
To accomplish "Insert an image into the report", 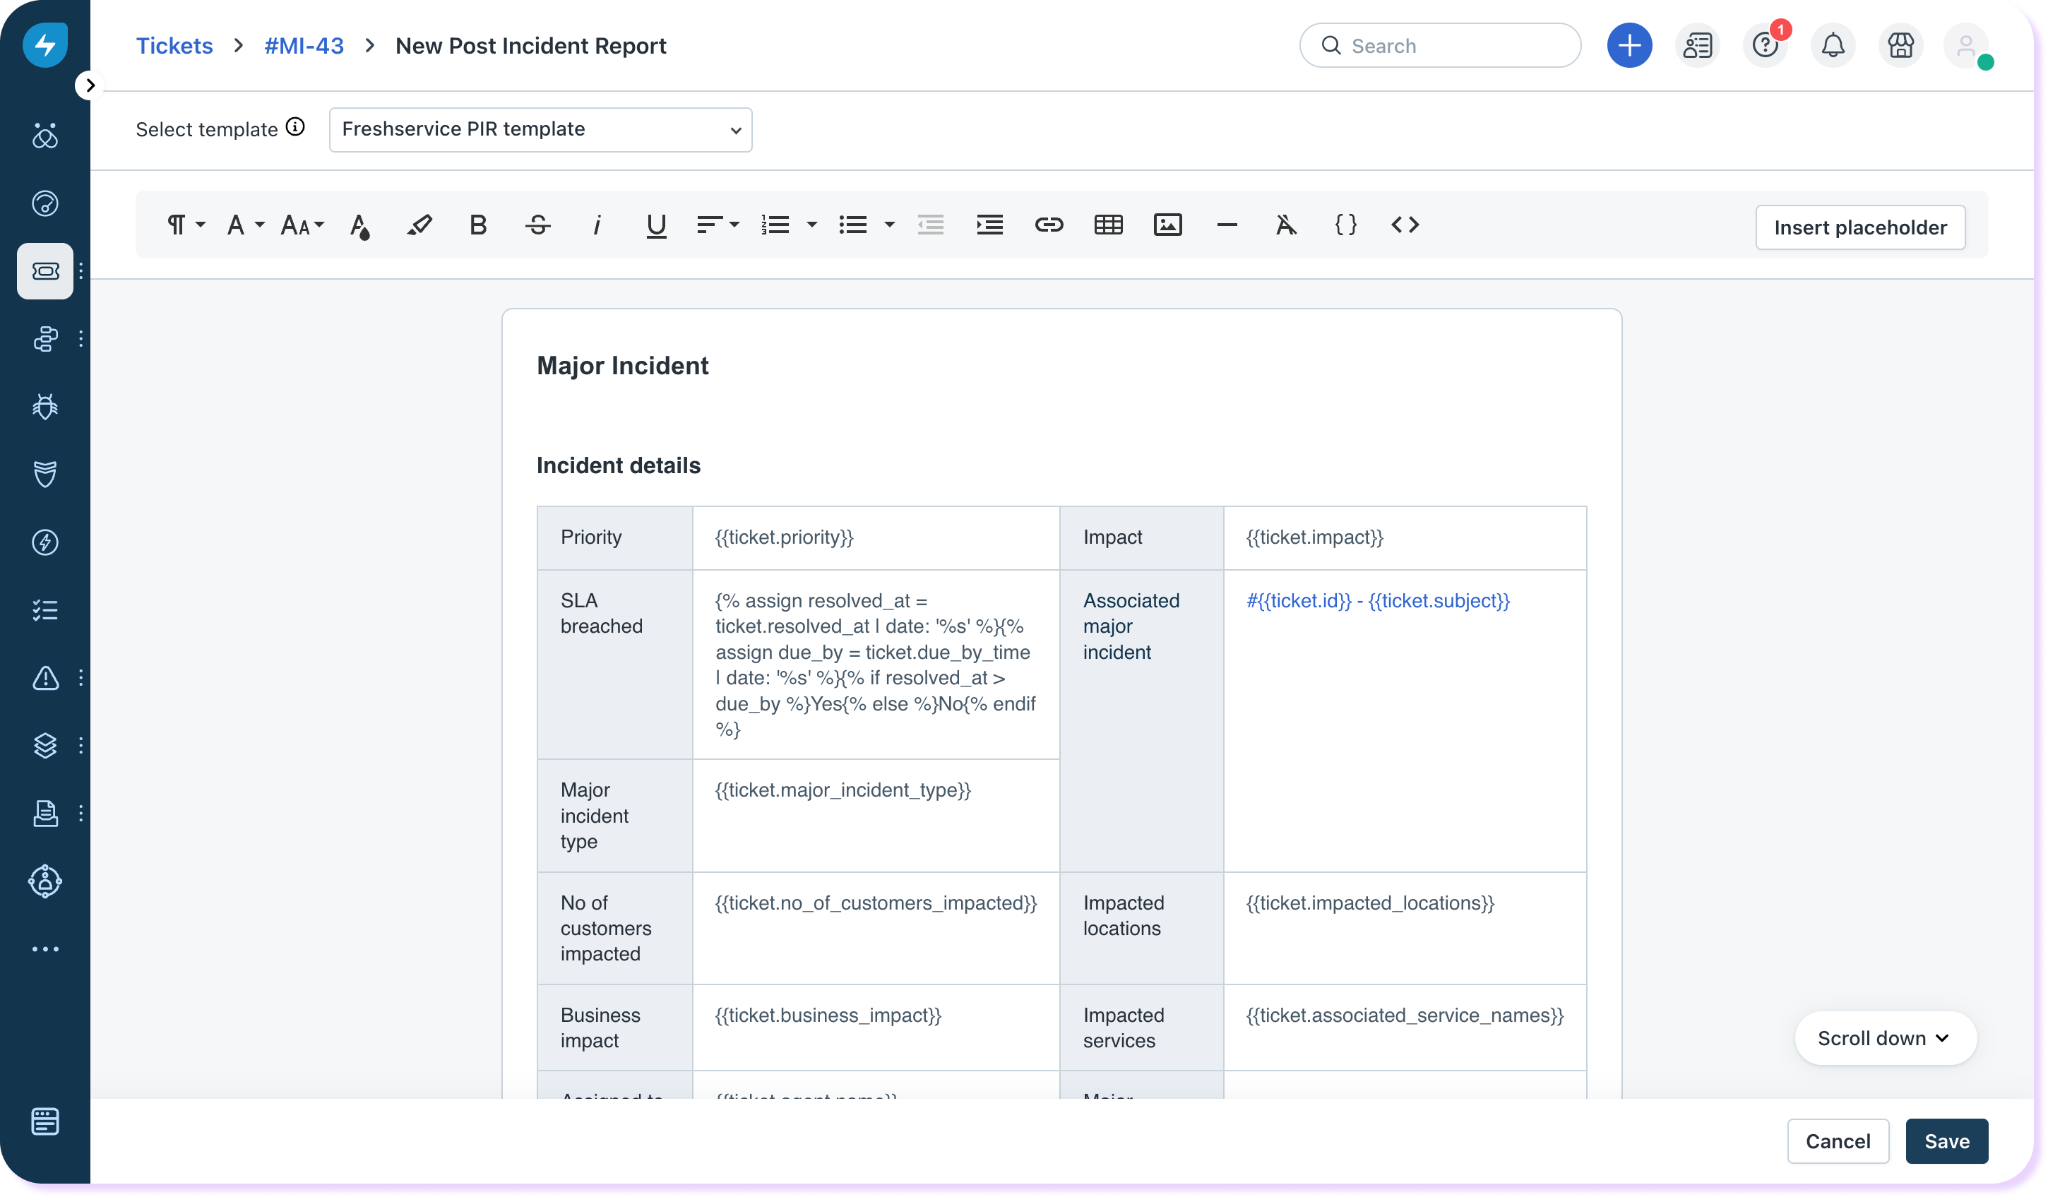I will (x=1167, y=225).
